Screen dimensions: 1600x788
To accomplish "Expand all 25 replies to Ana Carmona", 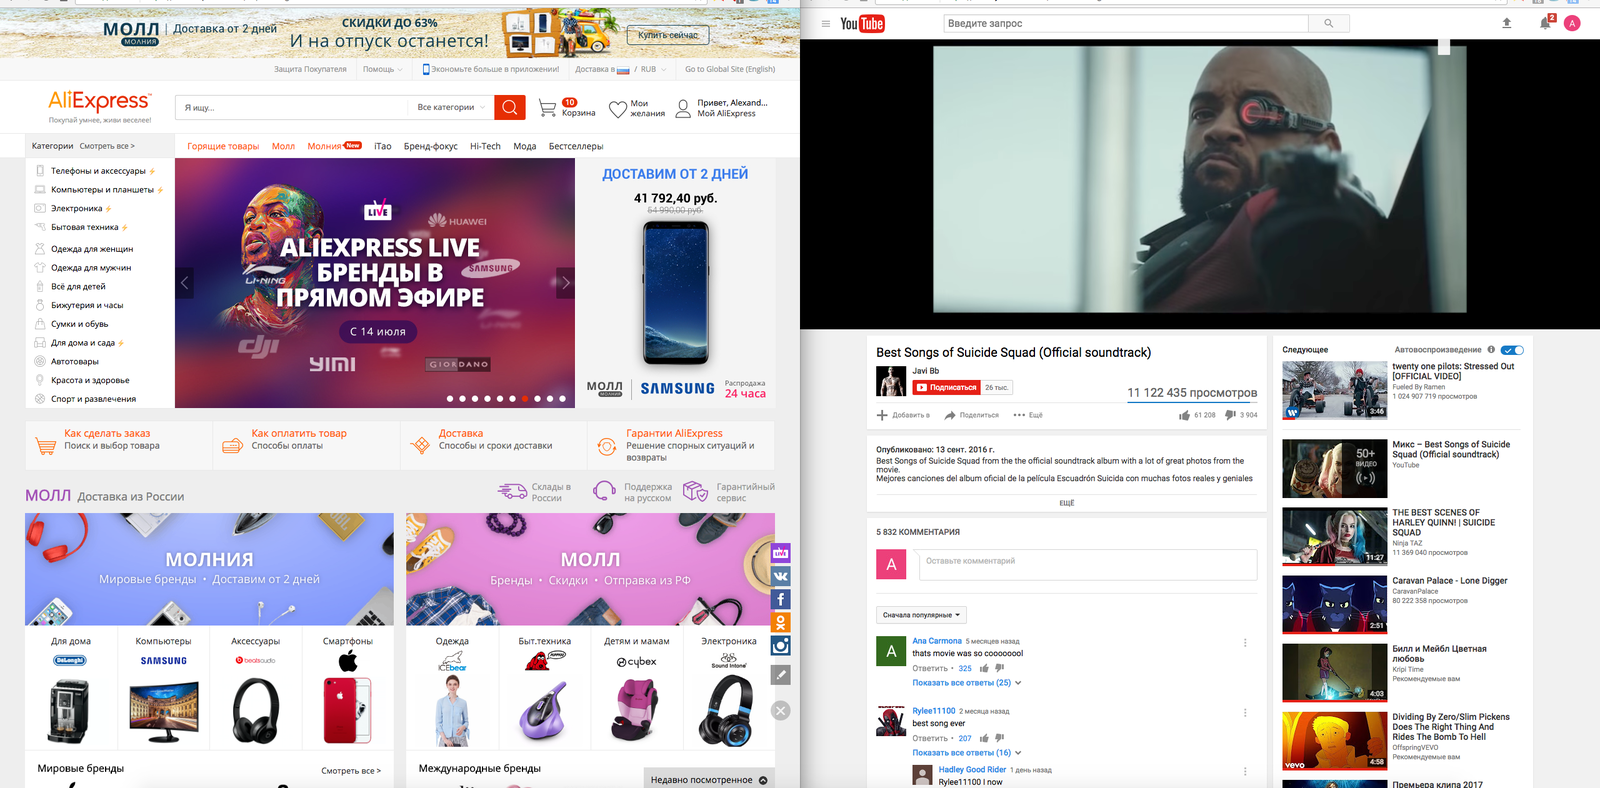I will click(x=966, y=683).
